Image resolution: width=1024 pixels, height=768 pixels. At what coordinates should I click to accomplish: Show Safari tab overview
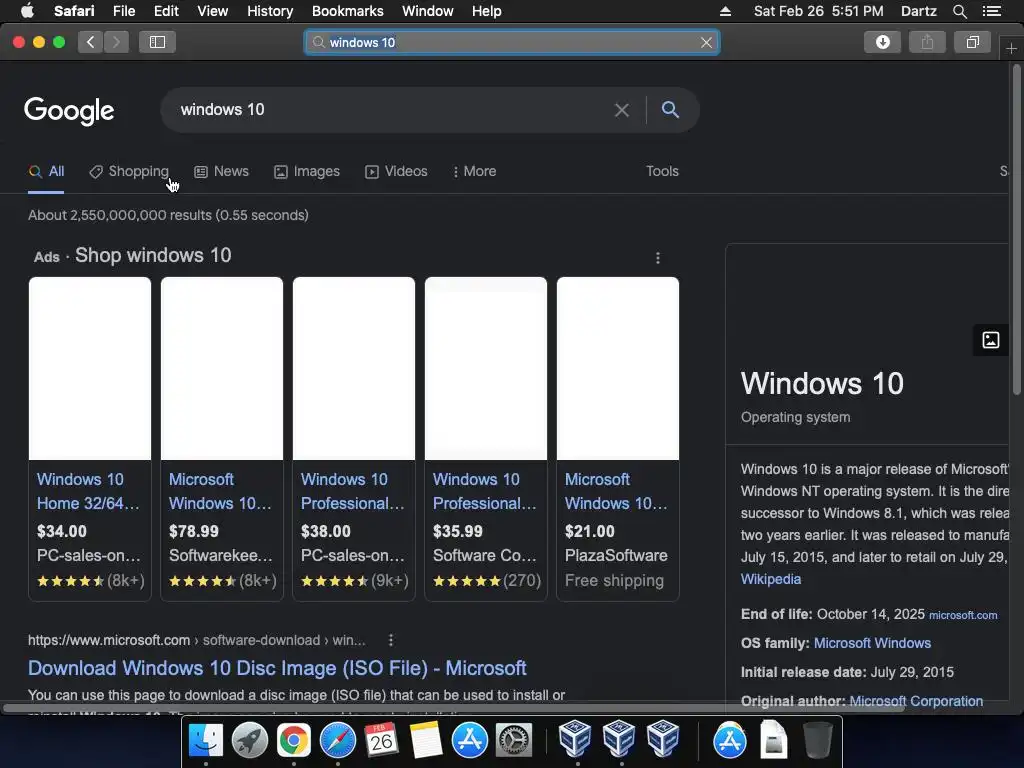972,42
